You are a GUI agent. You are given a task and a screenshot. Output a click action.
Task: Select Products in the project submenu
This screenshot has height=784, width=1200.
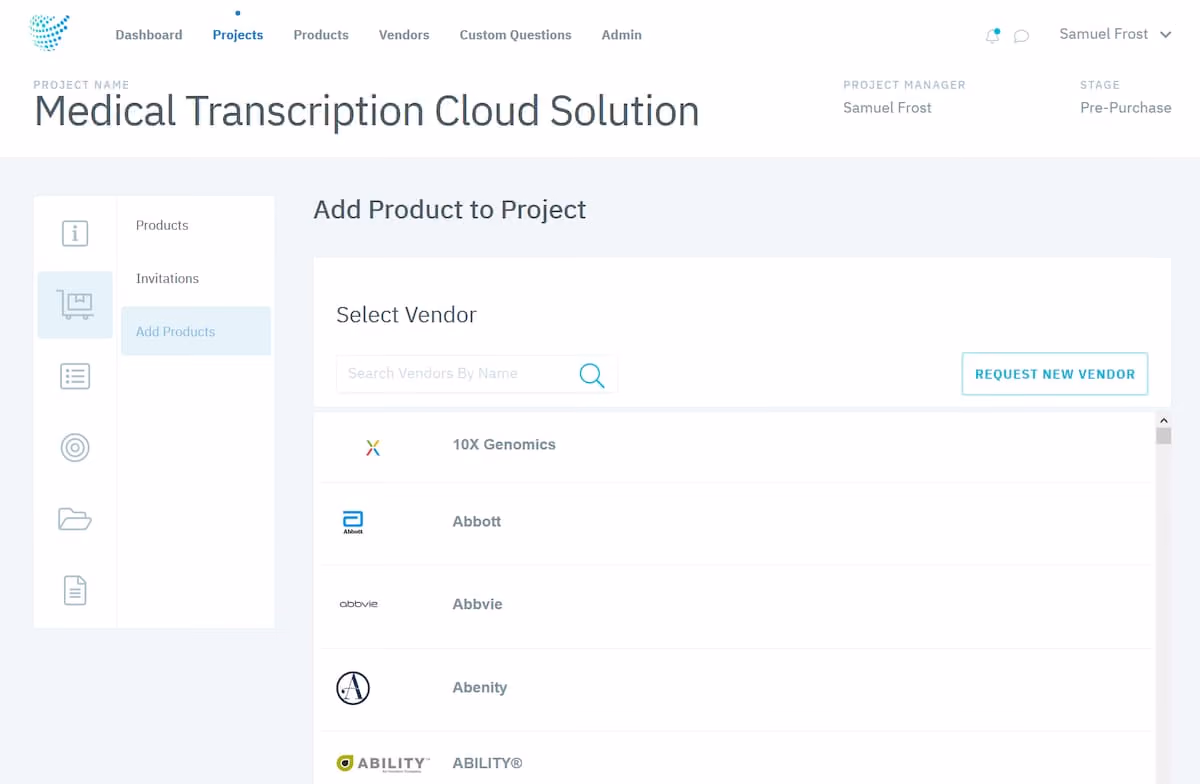click(x=162, y=225)
